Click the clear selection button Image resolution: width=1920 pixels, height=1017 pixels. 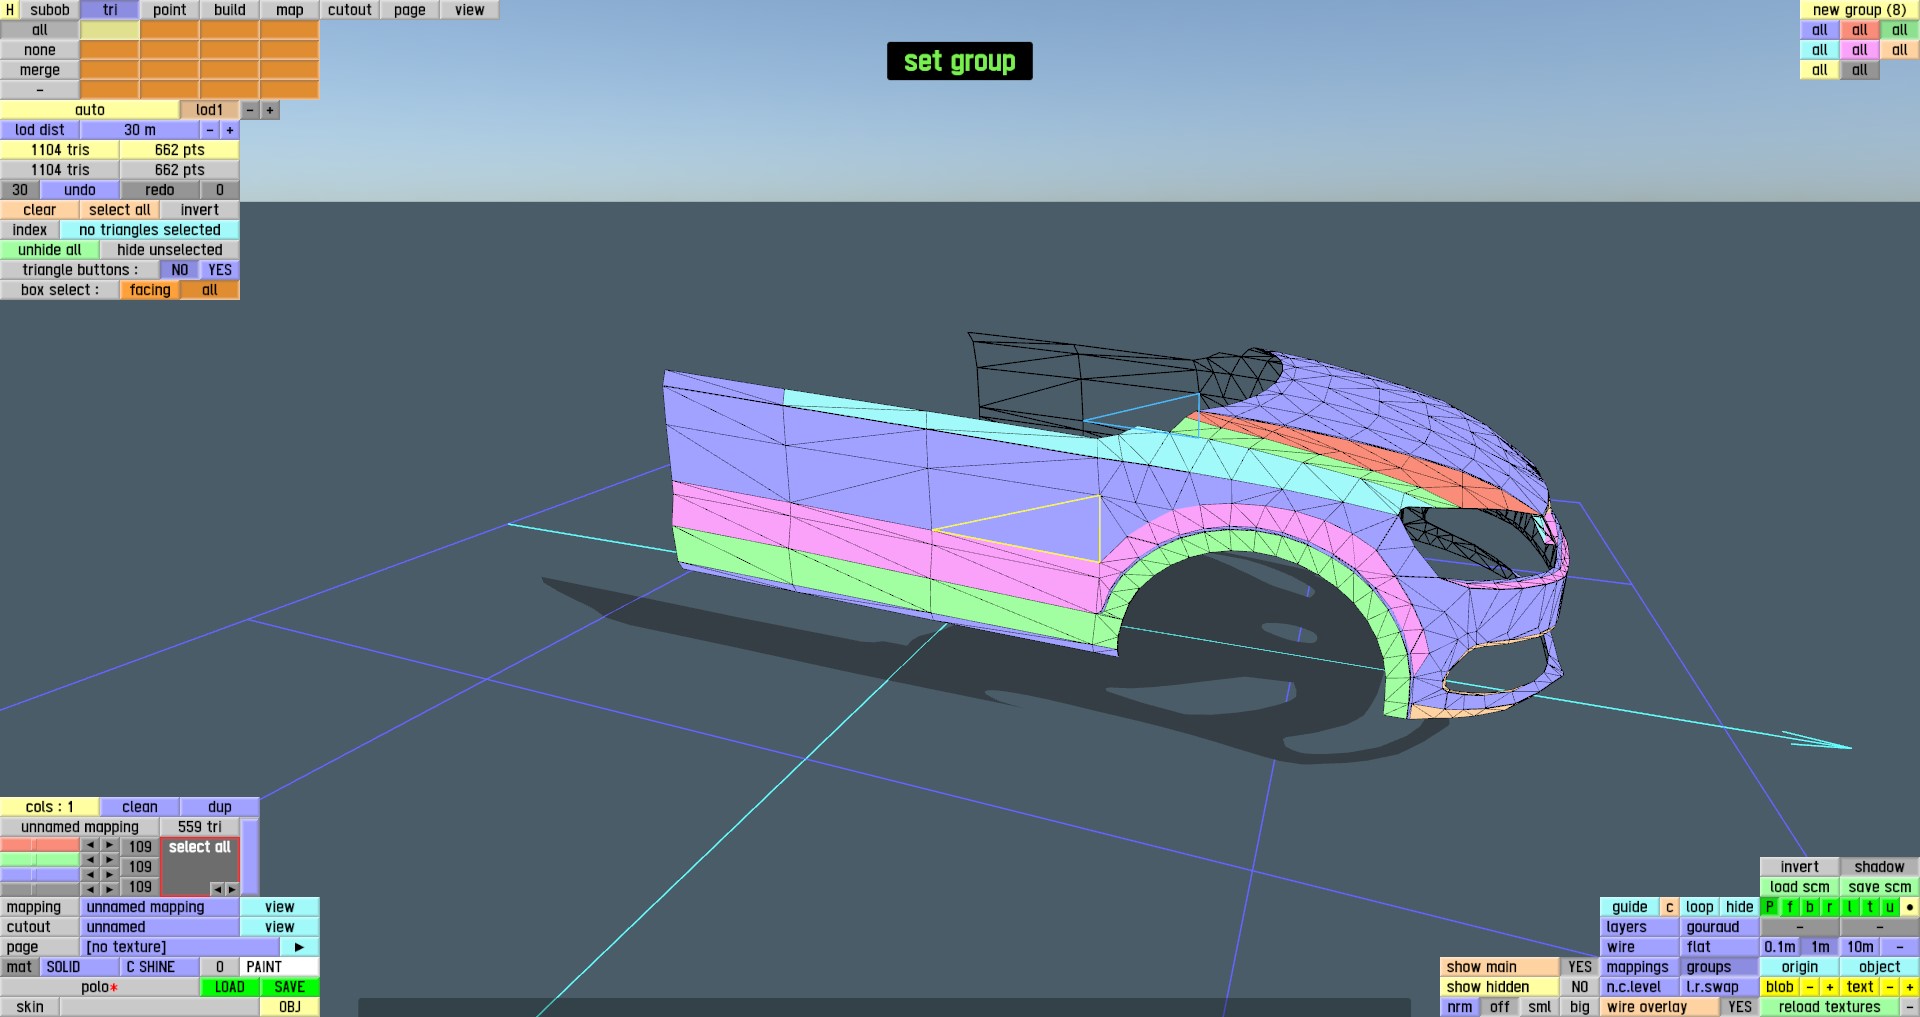coord(40,210)
